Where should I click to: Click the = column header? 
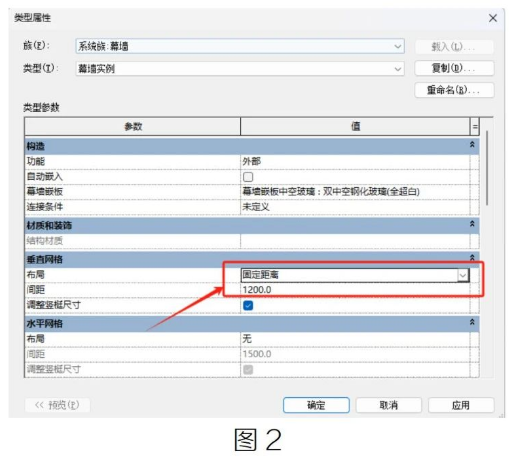[475, 126]
